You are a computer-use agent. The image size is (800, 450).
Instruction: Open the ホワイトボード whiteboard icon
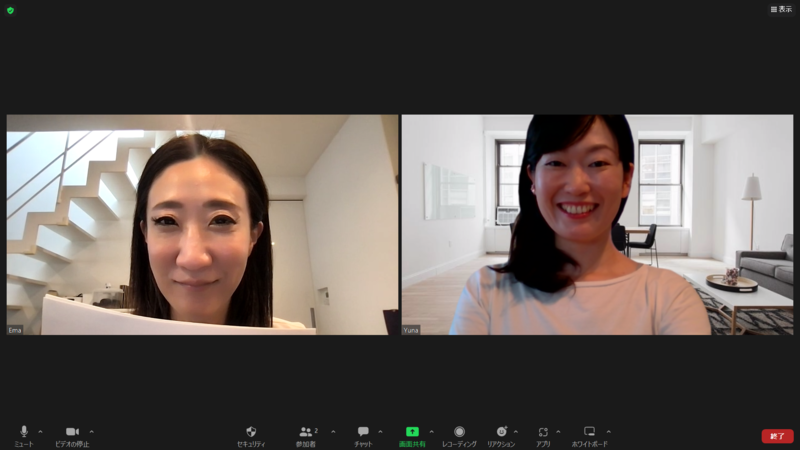click(x=589, y=432)
